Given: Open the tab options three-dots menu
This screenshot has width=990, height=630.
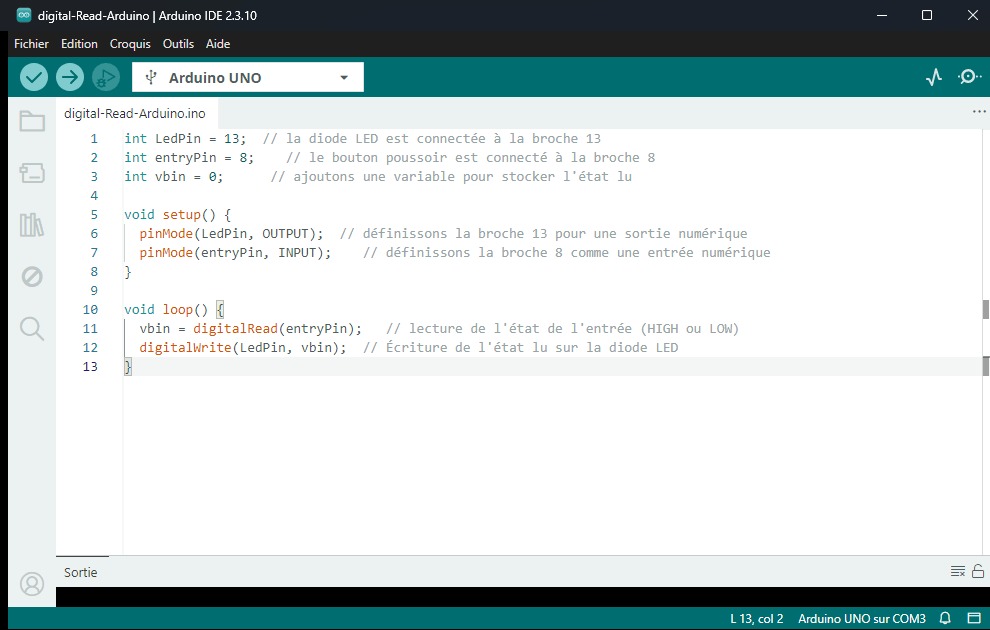Looking at the screenshot, I should click(979, 112).
